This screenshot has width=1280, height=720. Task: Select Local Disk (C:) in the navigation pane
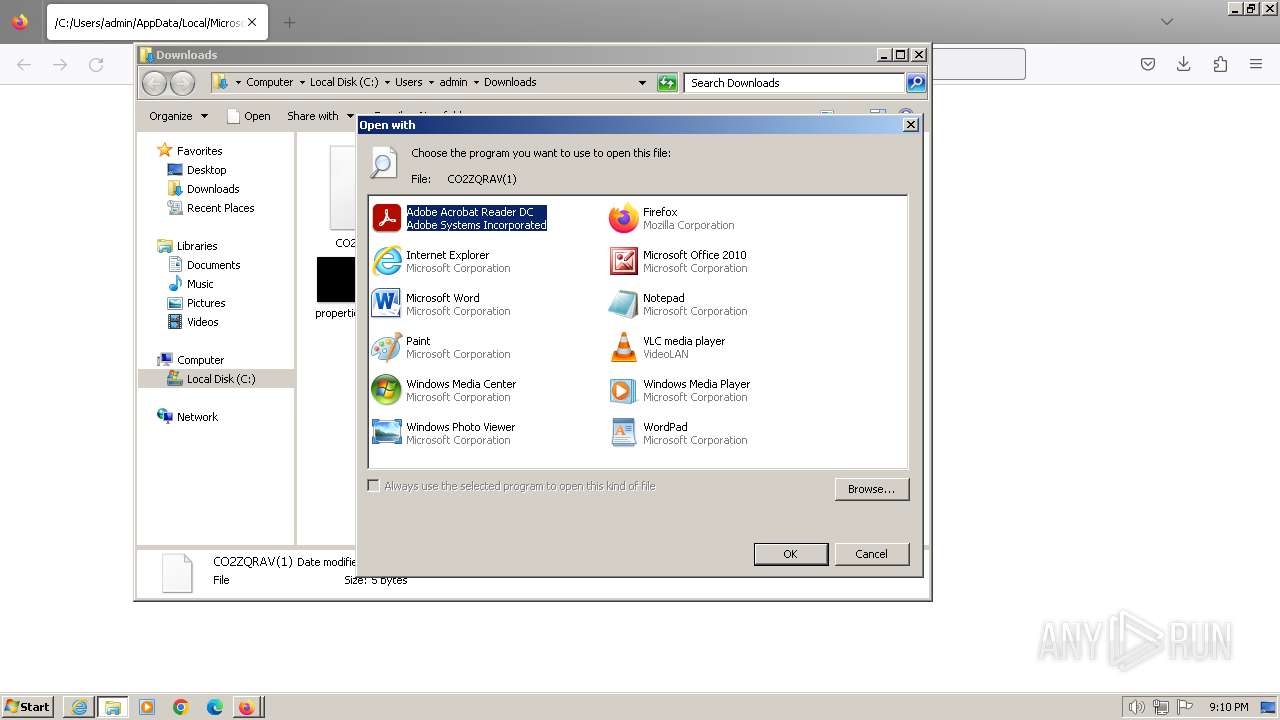220,379
